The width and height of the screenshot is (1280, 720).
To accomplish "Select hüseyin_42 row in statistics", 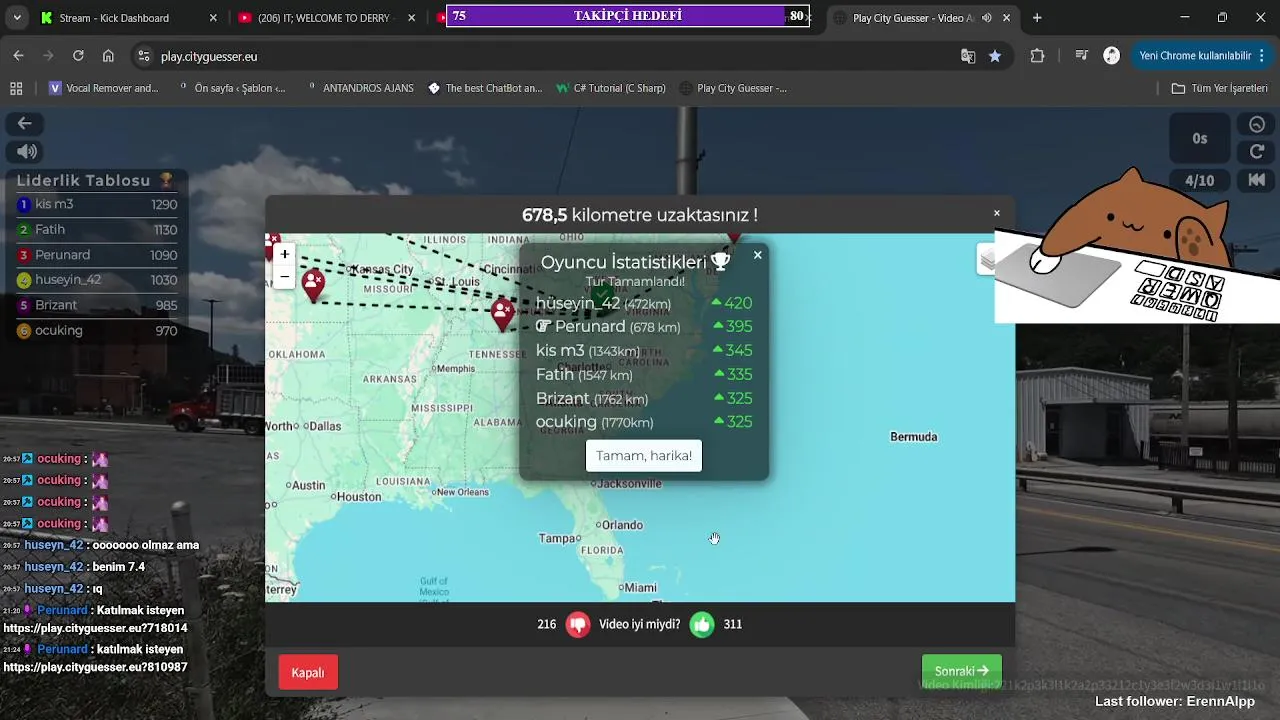I will [644, 303].
